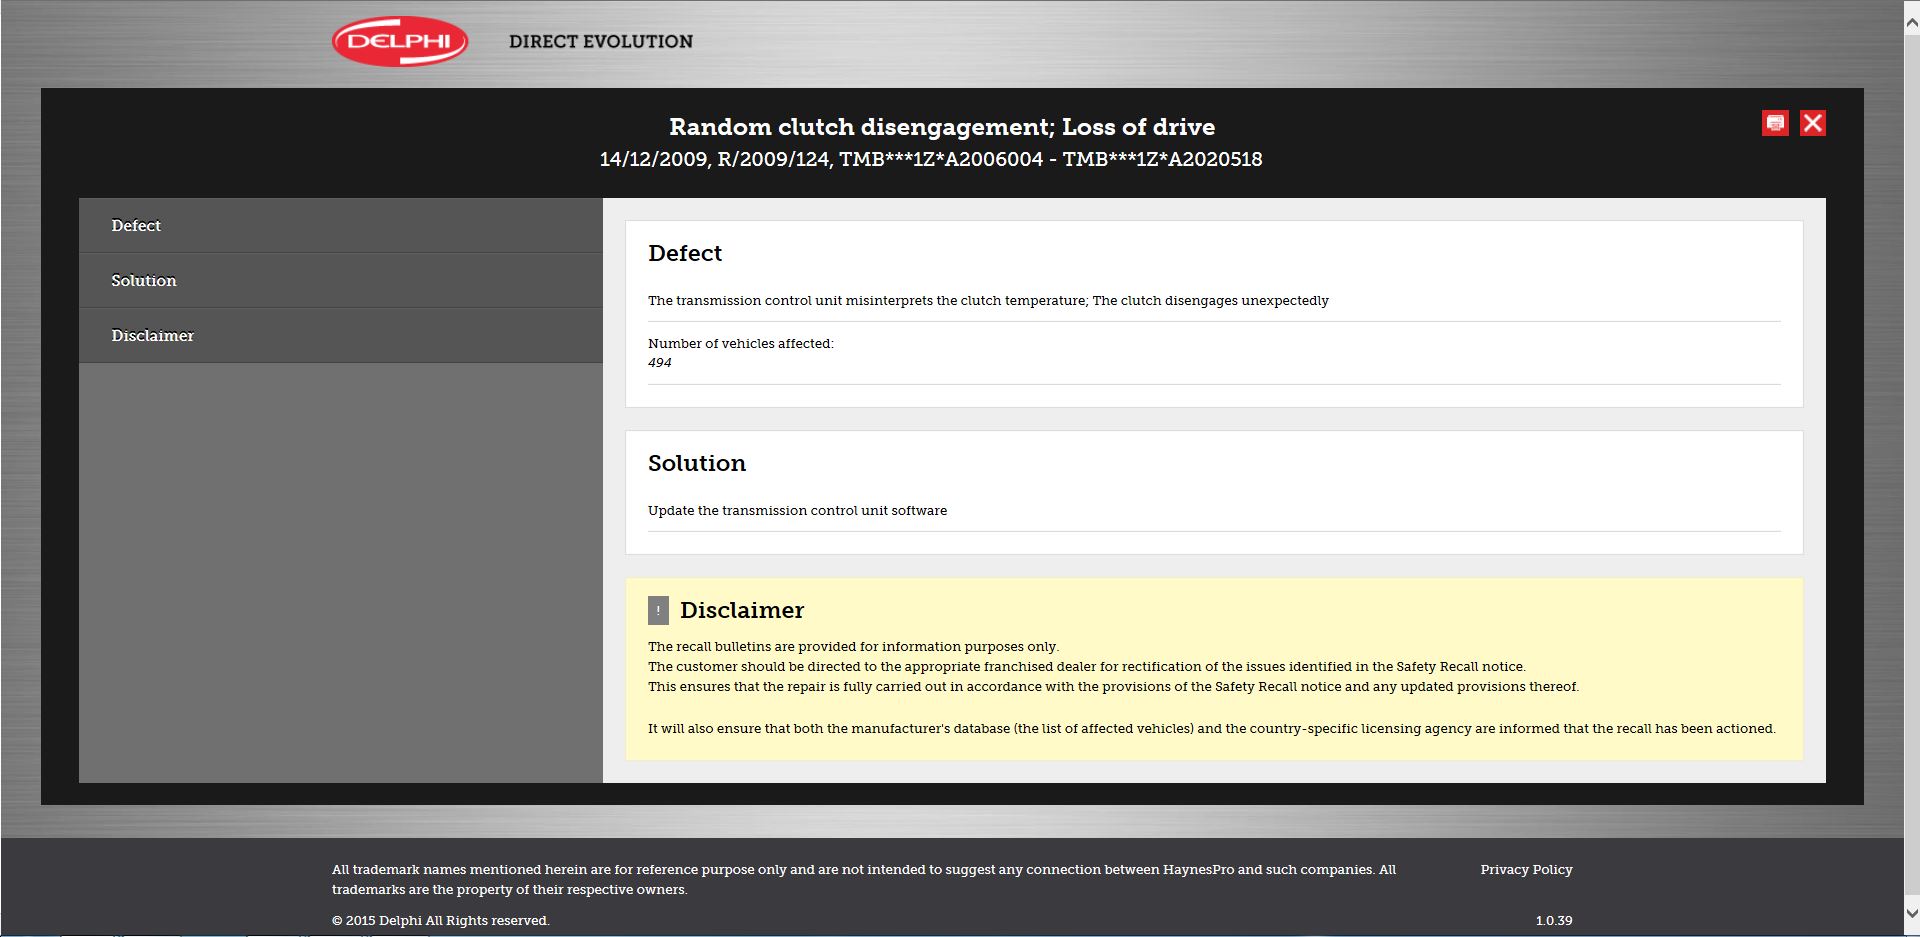Click the 'Update the transmission control unit software' text
Viewport: 1920px width, 937px height.
coord(797,511)
